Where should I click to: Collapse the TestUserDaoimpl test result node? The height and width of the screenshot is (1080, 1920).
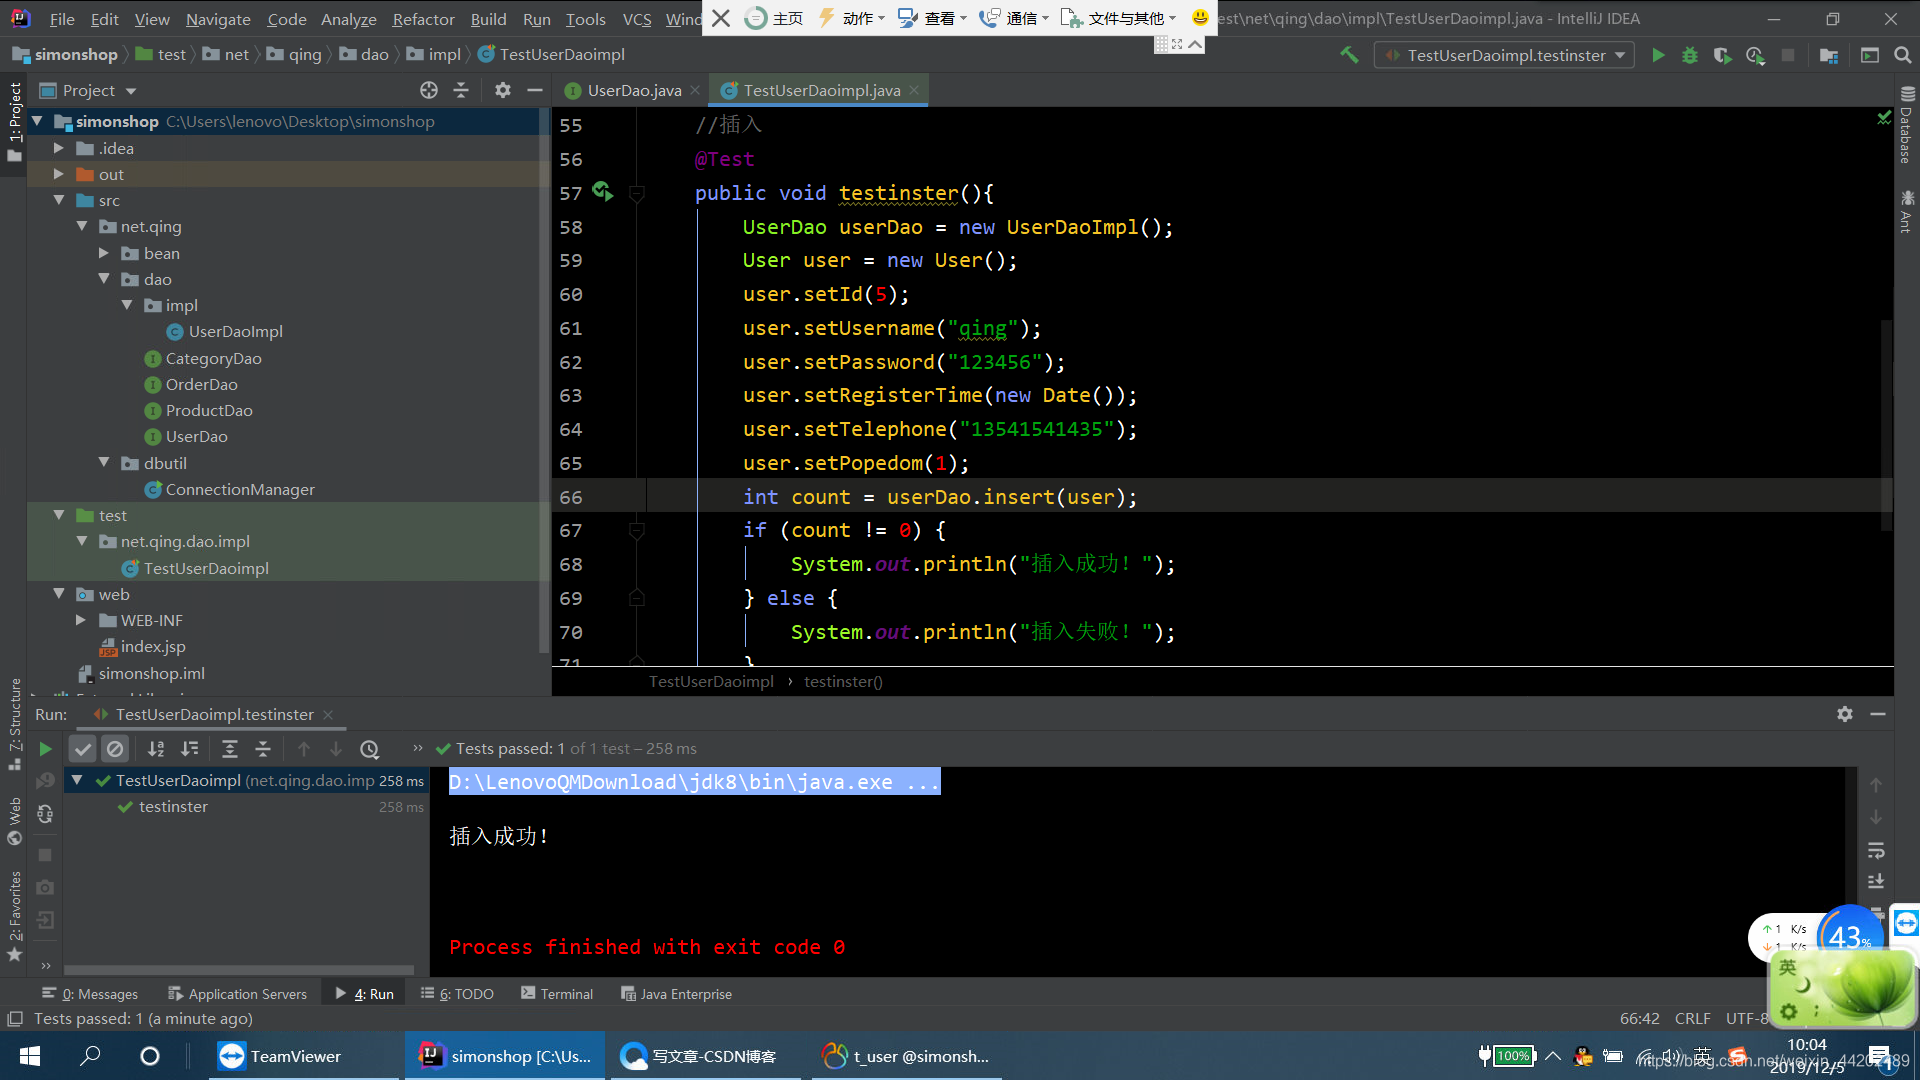click(x=77, y=780)
